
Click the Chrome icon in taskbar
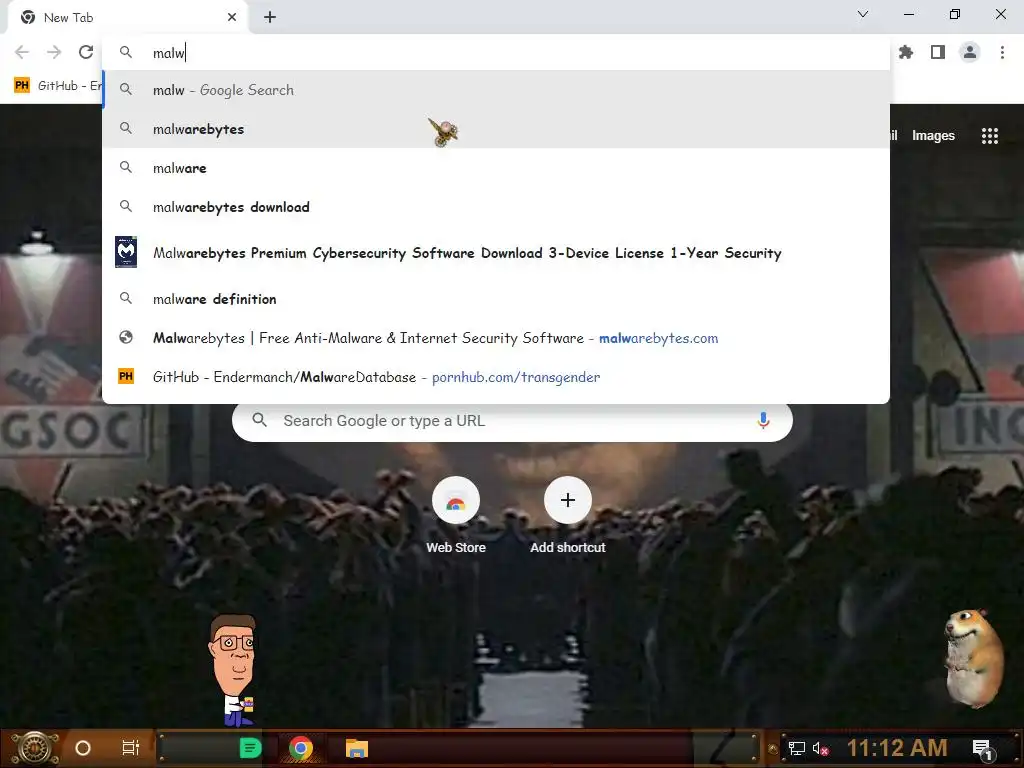301,748
